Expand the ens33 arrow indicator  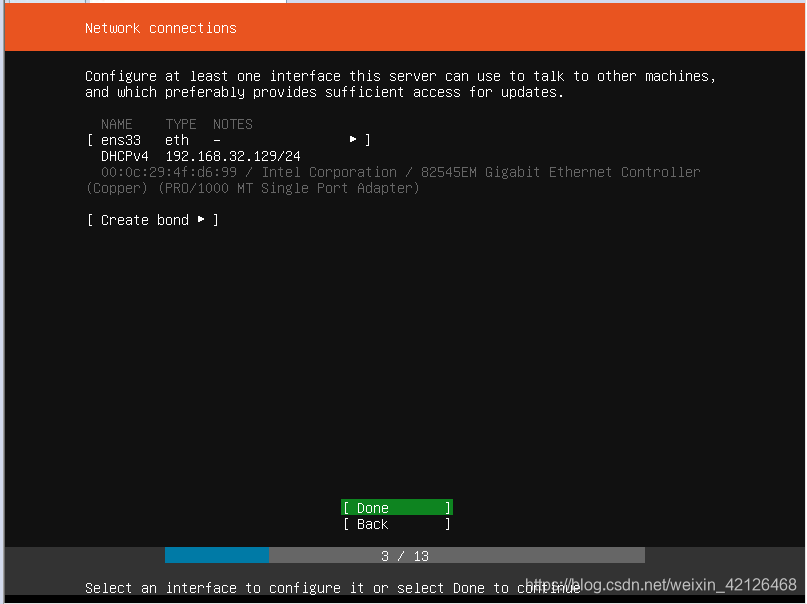(x=353, y=139)
